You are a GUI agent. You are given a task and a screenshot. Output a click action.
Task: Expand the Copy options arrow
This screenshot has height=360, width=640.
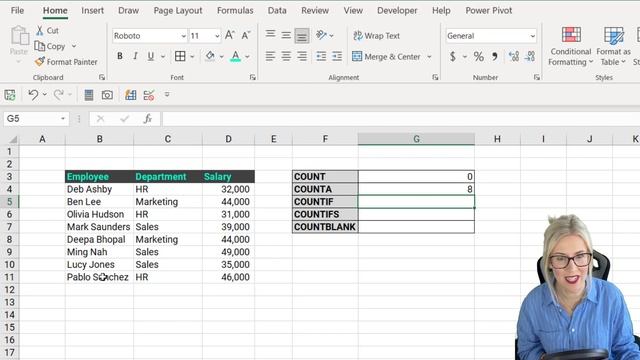coord(74,46)
